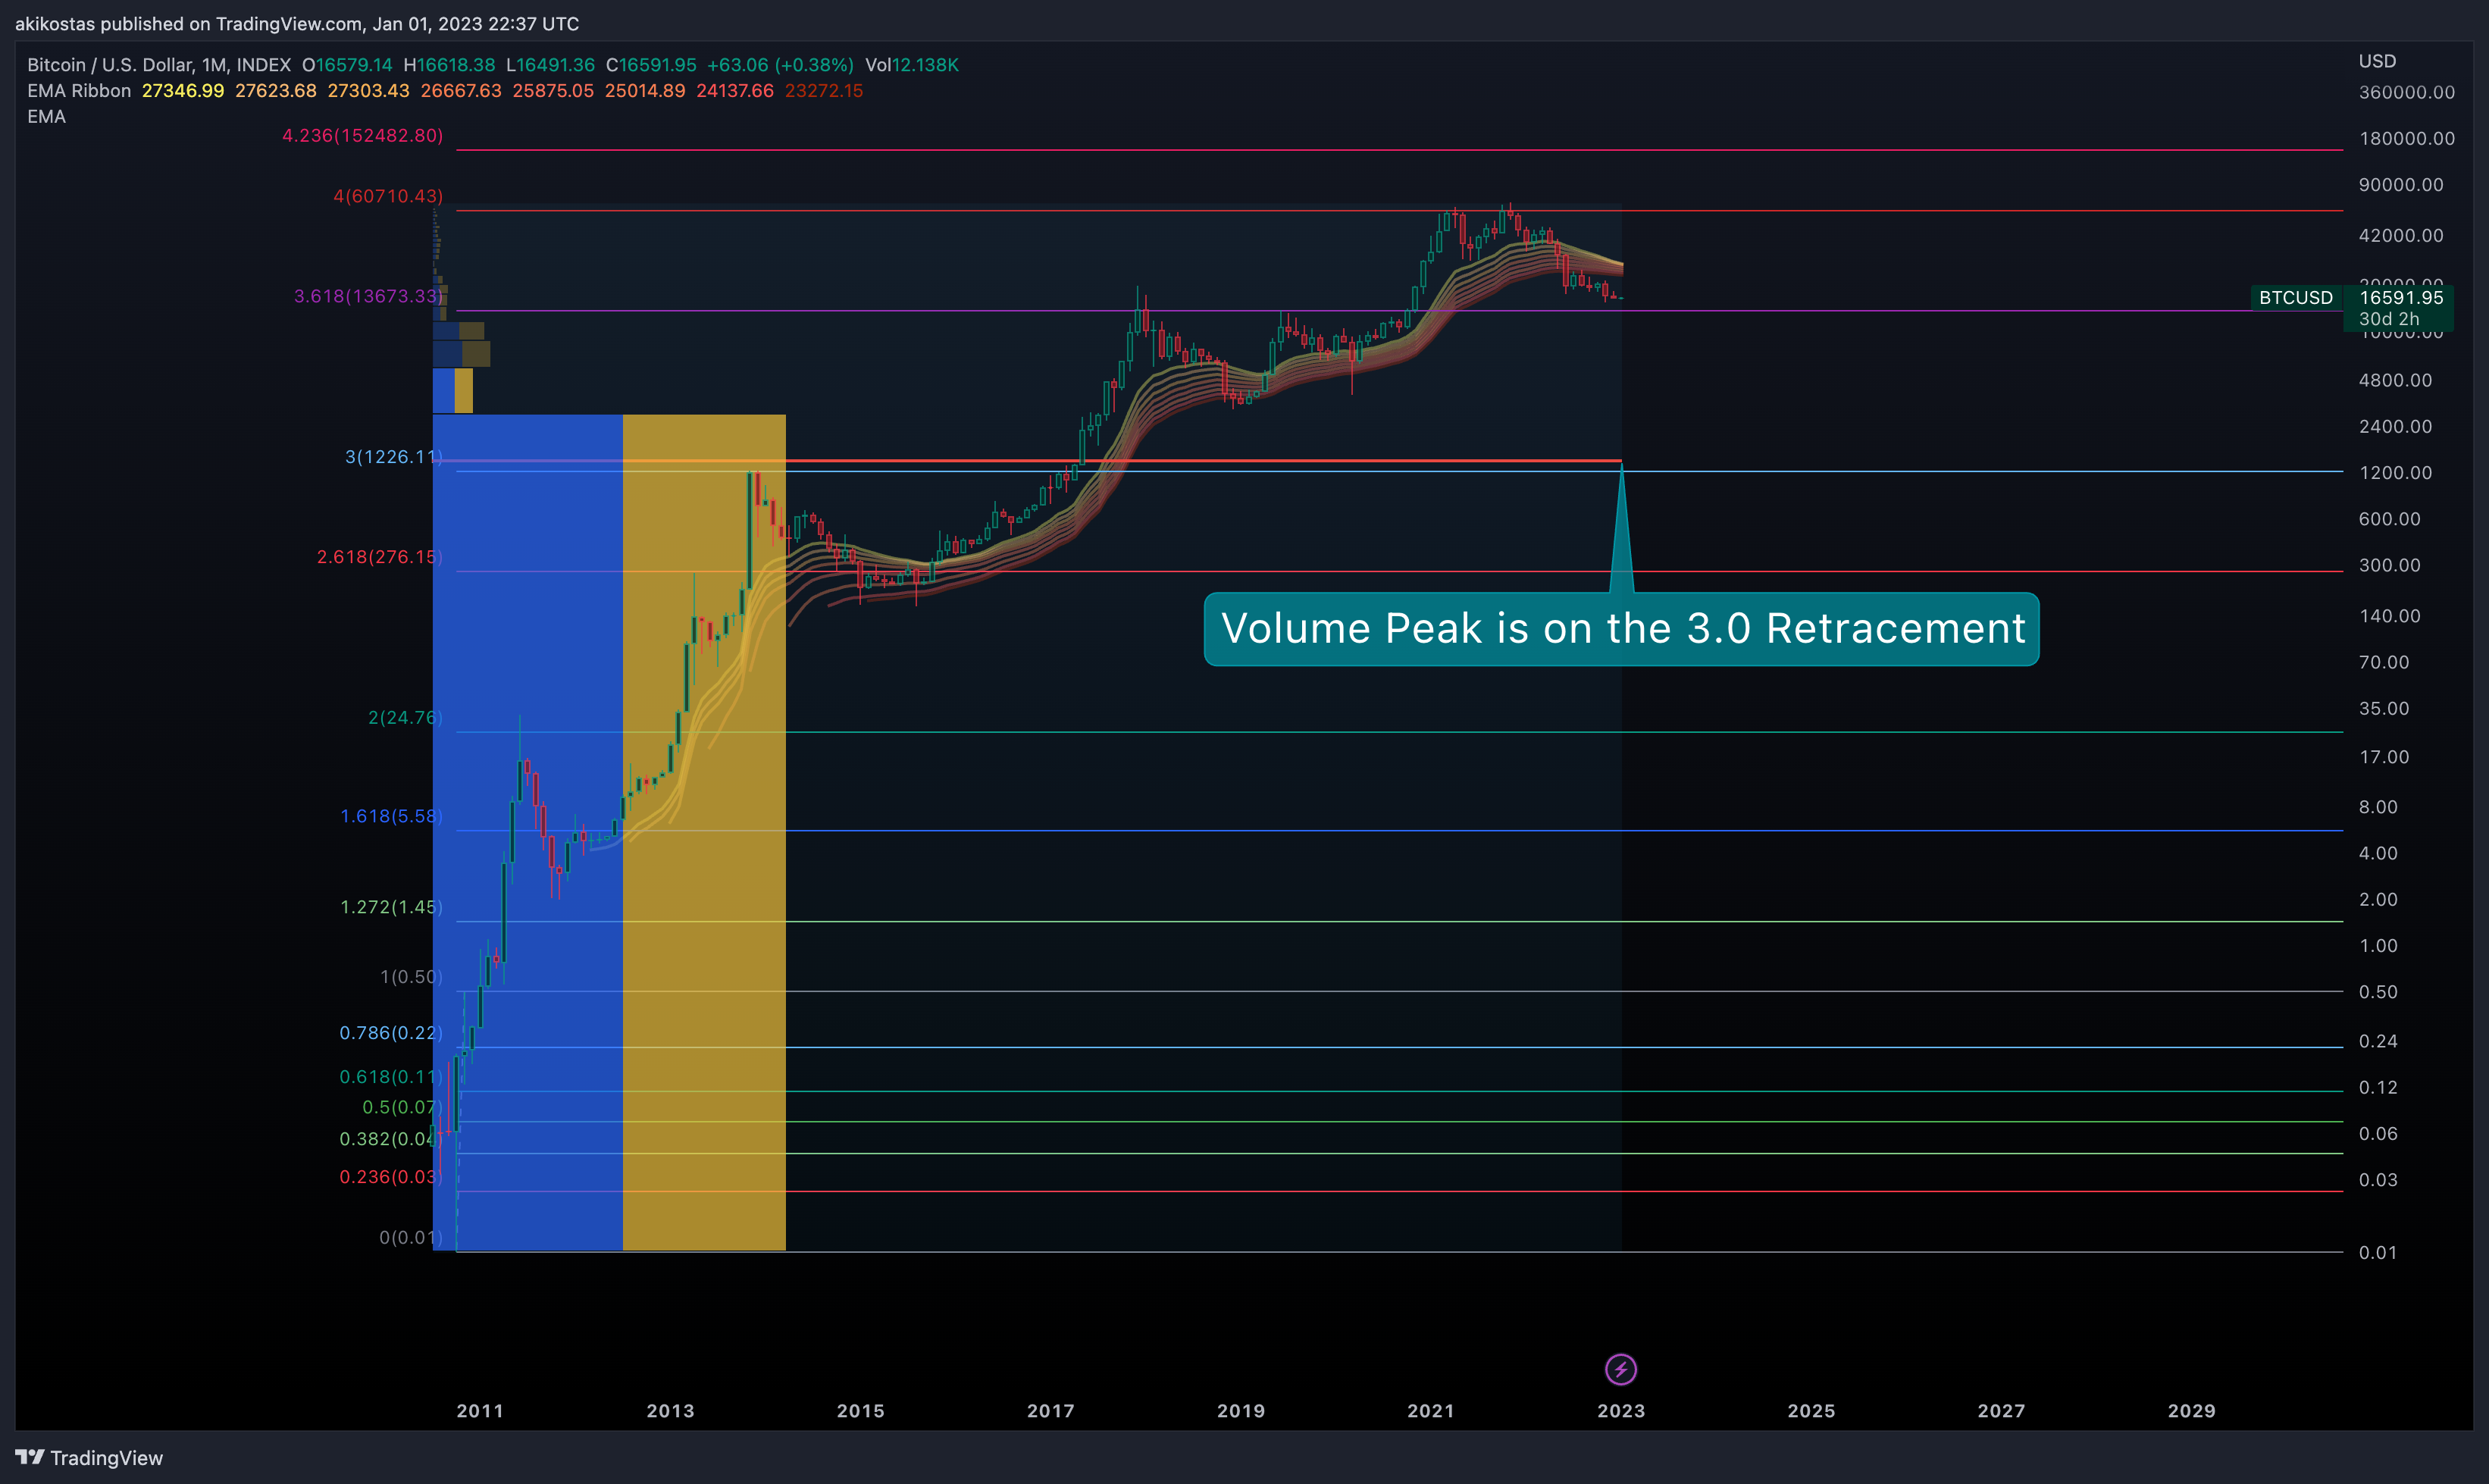This screenshot has width=2489, height=1484.
Task: Click the Fibonacci label 3(1226.11)
Action: 393,457
